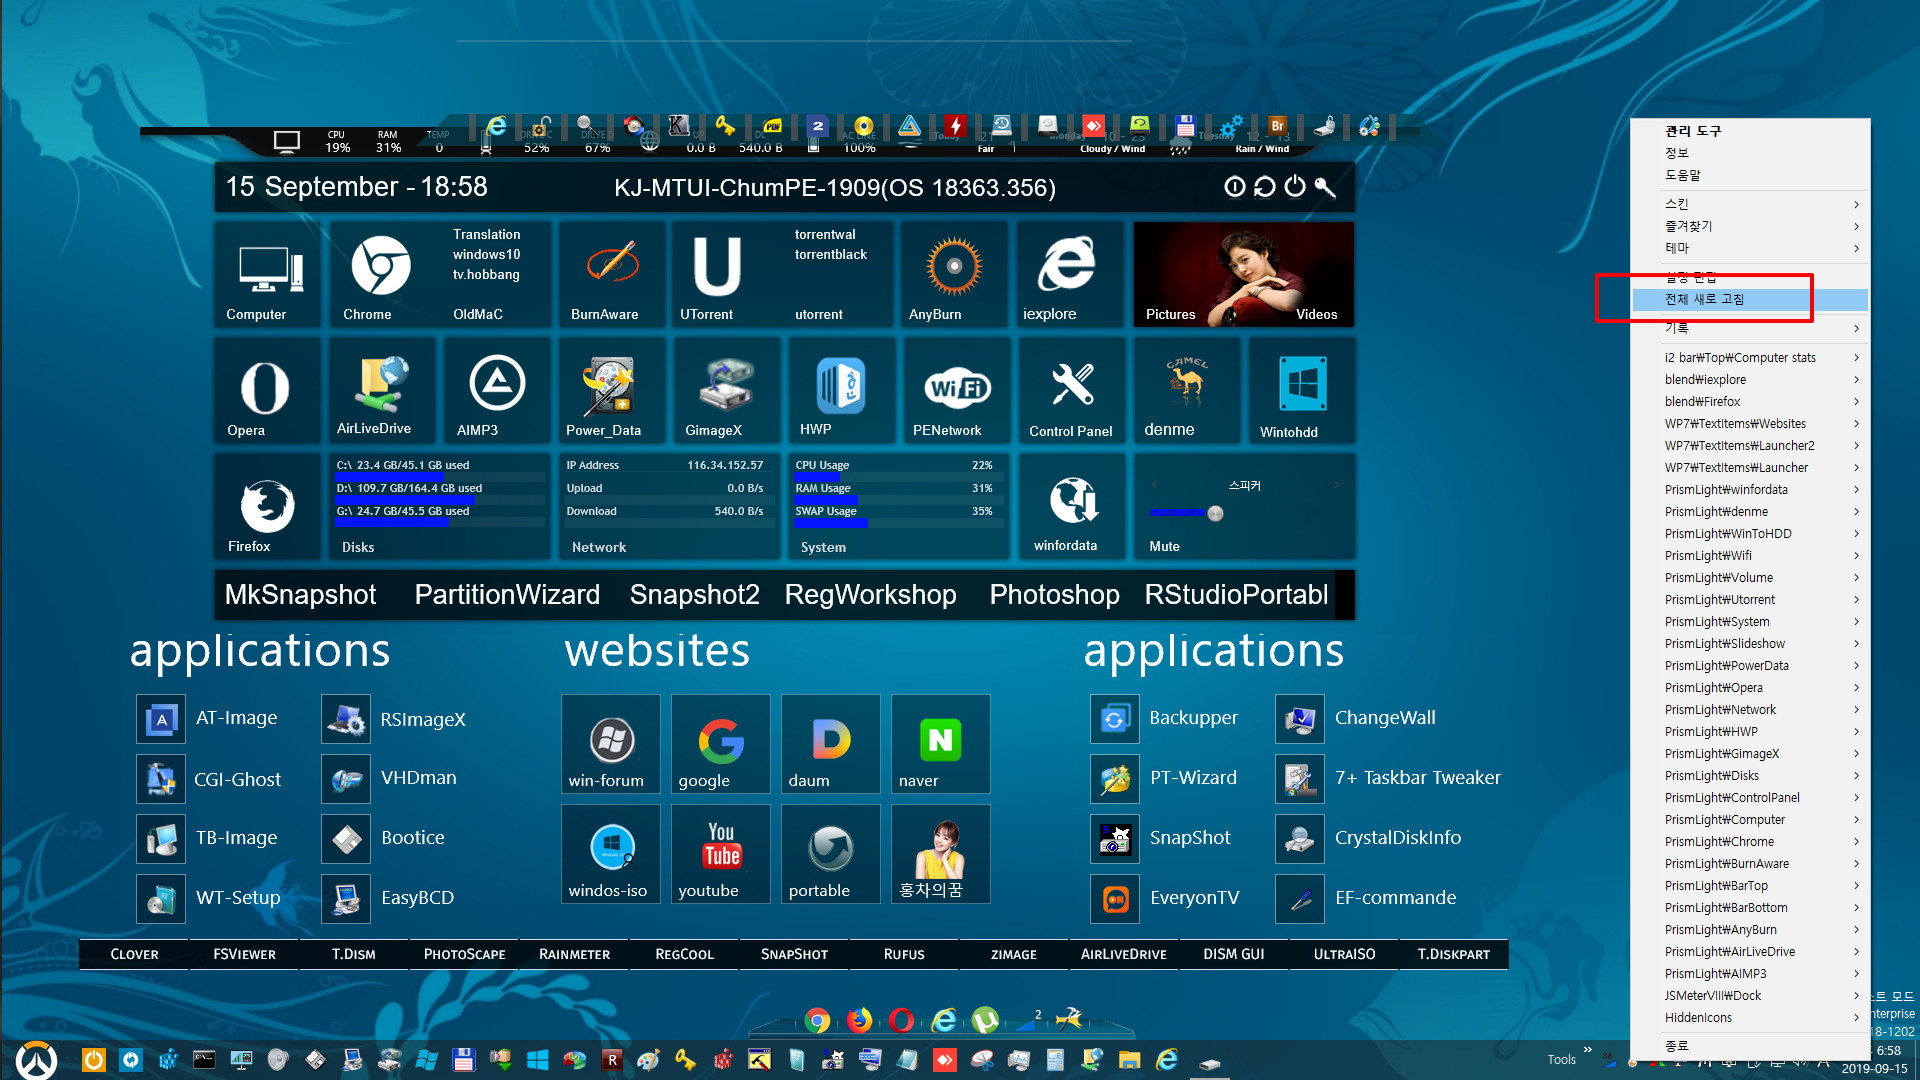The image size is (1920, 1080).
Task: Launch AIMP3 player tile
Action: (496, 390)
